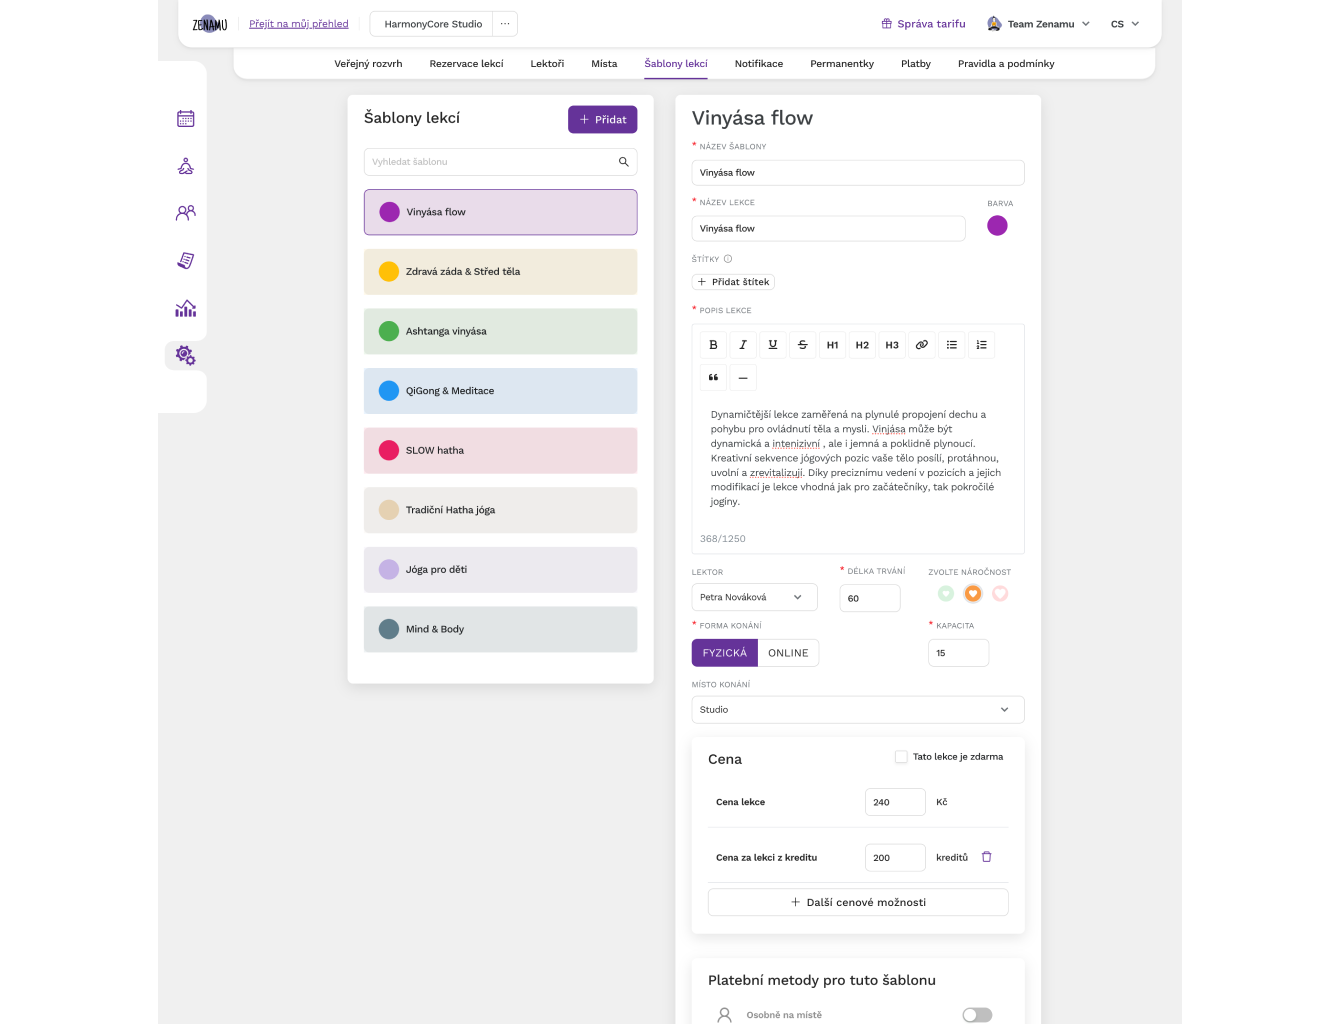Click the Kapacita field showing 15
Viewport: 1340px width, 1024px height.
(x=959, y=653)
